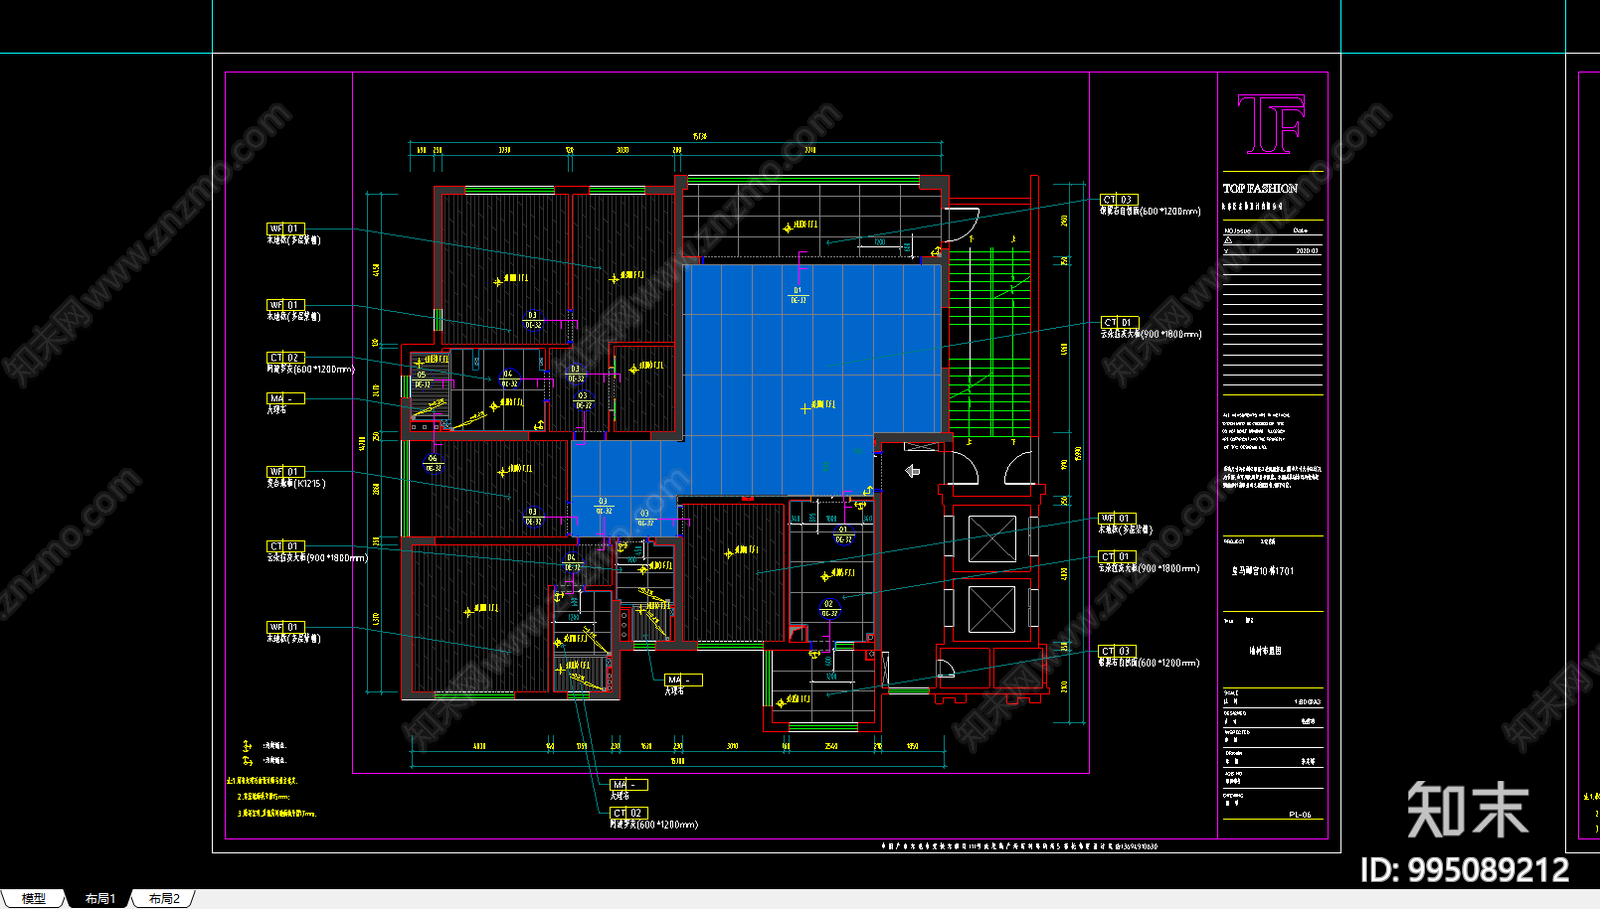Click the 2020-03 date in title block
Viewport: 1600px width, 909px height.
coord(1307,251)
